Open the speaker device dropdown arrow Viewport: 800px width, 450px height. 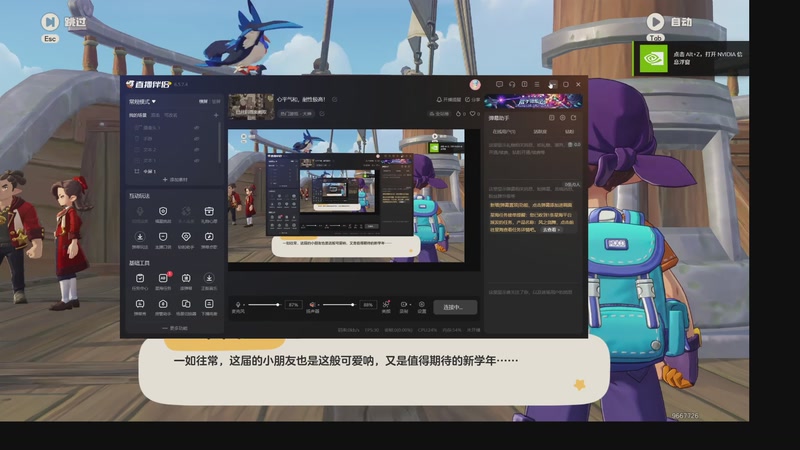coord(318,305)
